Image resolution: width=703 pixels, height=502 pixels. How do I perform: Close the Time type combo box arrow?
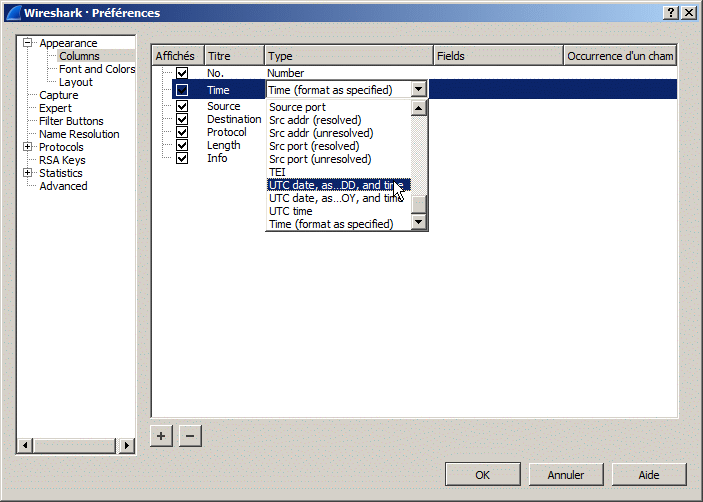tap(419, 90)
